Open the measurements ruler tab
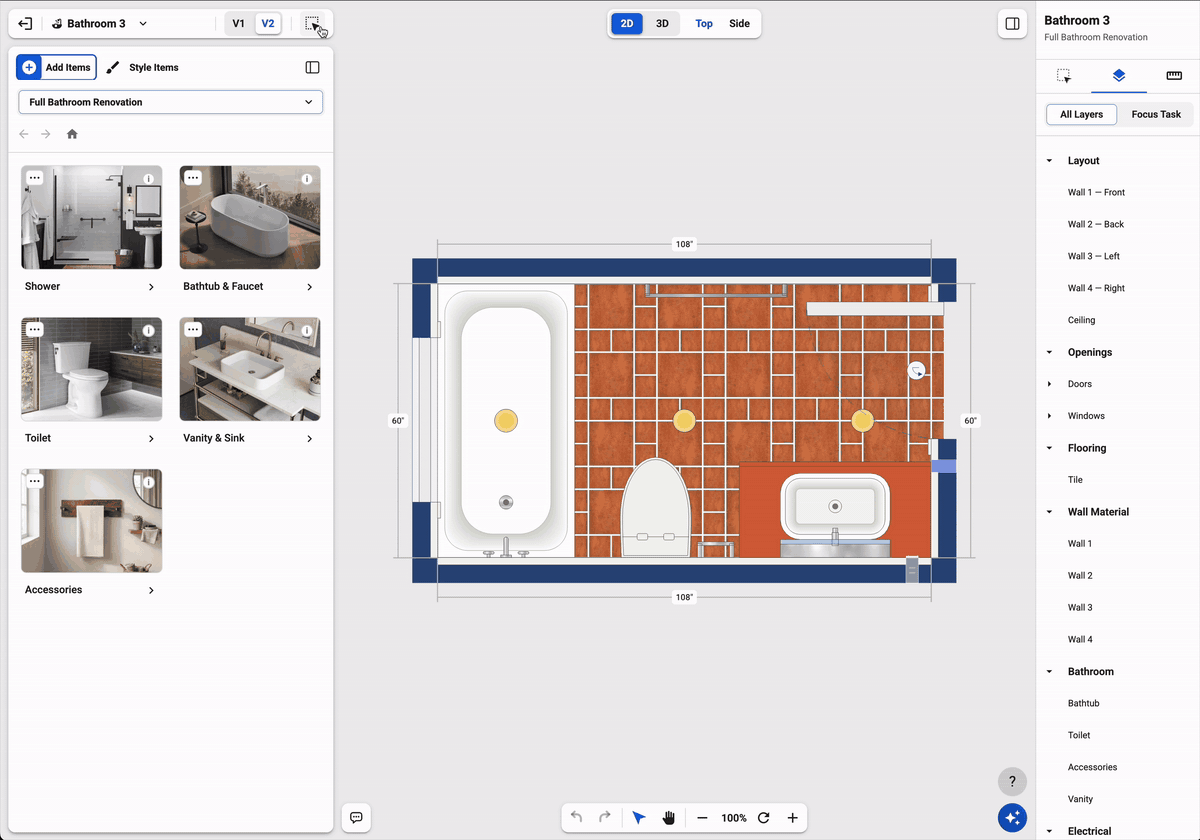The image size is (1200, 840). coord(1174,76)
